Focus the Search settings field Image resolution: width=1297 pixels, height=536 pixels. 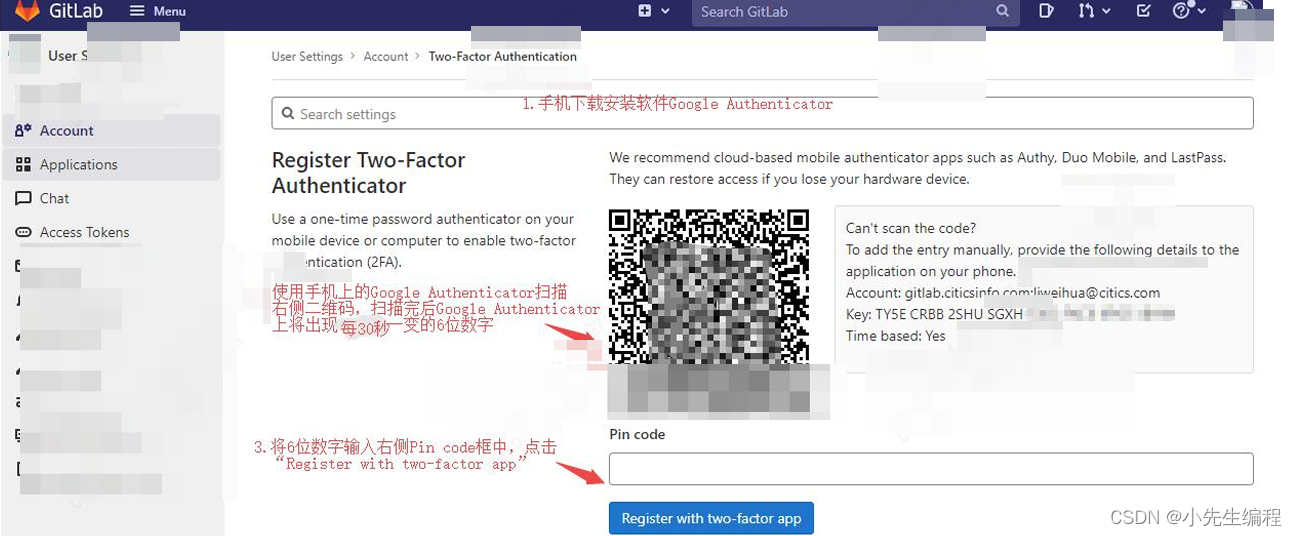pyautogui.click(x=762, y=113)
